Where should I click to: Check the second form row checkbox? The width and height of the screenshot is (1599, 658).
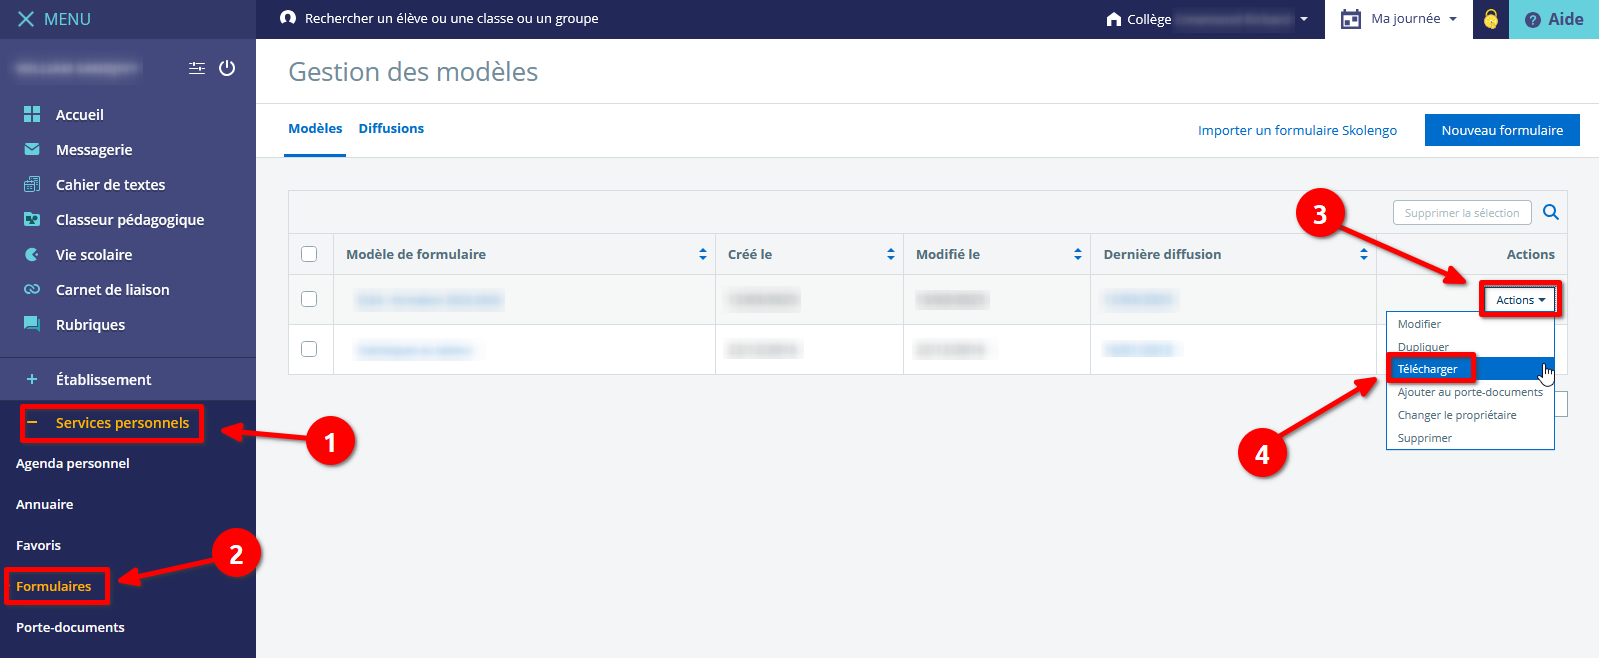309,349
